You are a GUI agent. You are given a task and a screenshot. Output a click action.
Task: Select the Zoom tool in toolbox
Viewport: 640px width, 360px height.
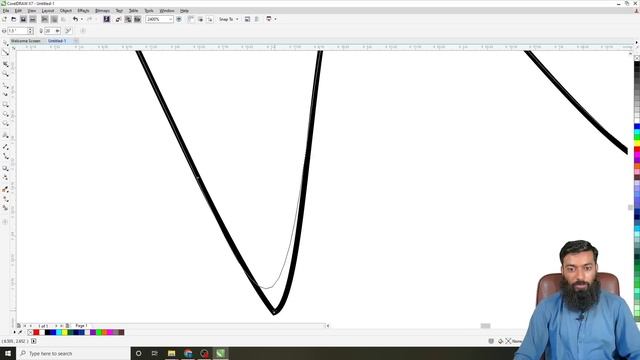coord(5,74)
